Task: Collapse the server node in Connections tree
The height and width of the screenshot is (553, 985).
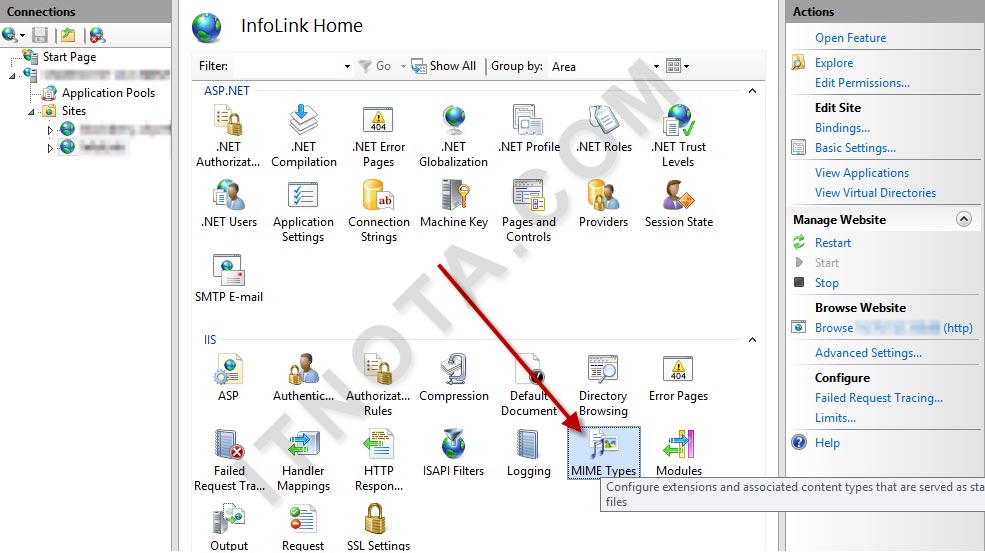Action: (x=12, y=75)
